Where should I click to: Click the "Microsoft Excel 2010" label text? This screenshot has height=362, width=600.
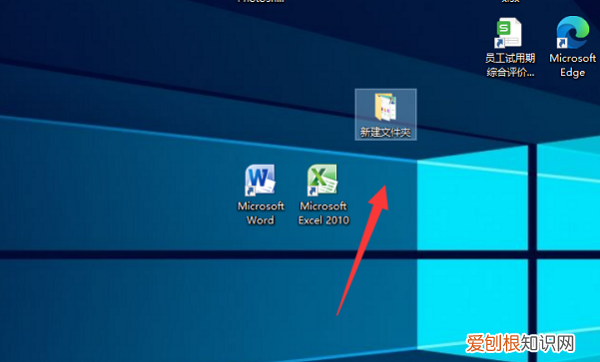coord(323,213)
